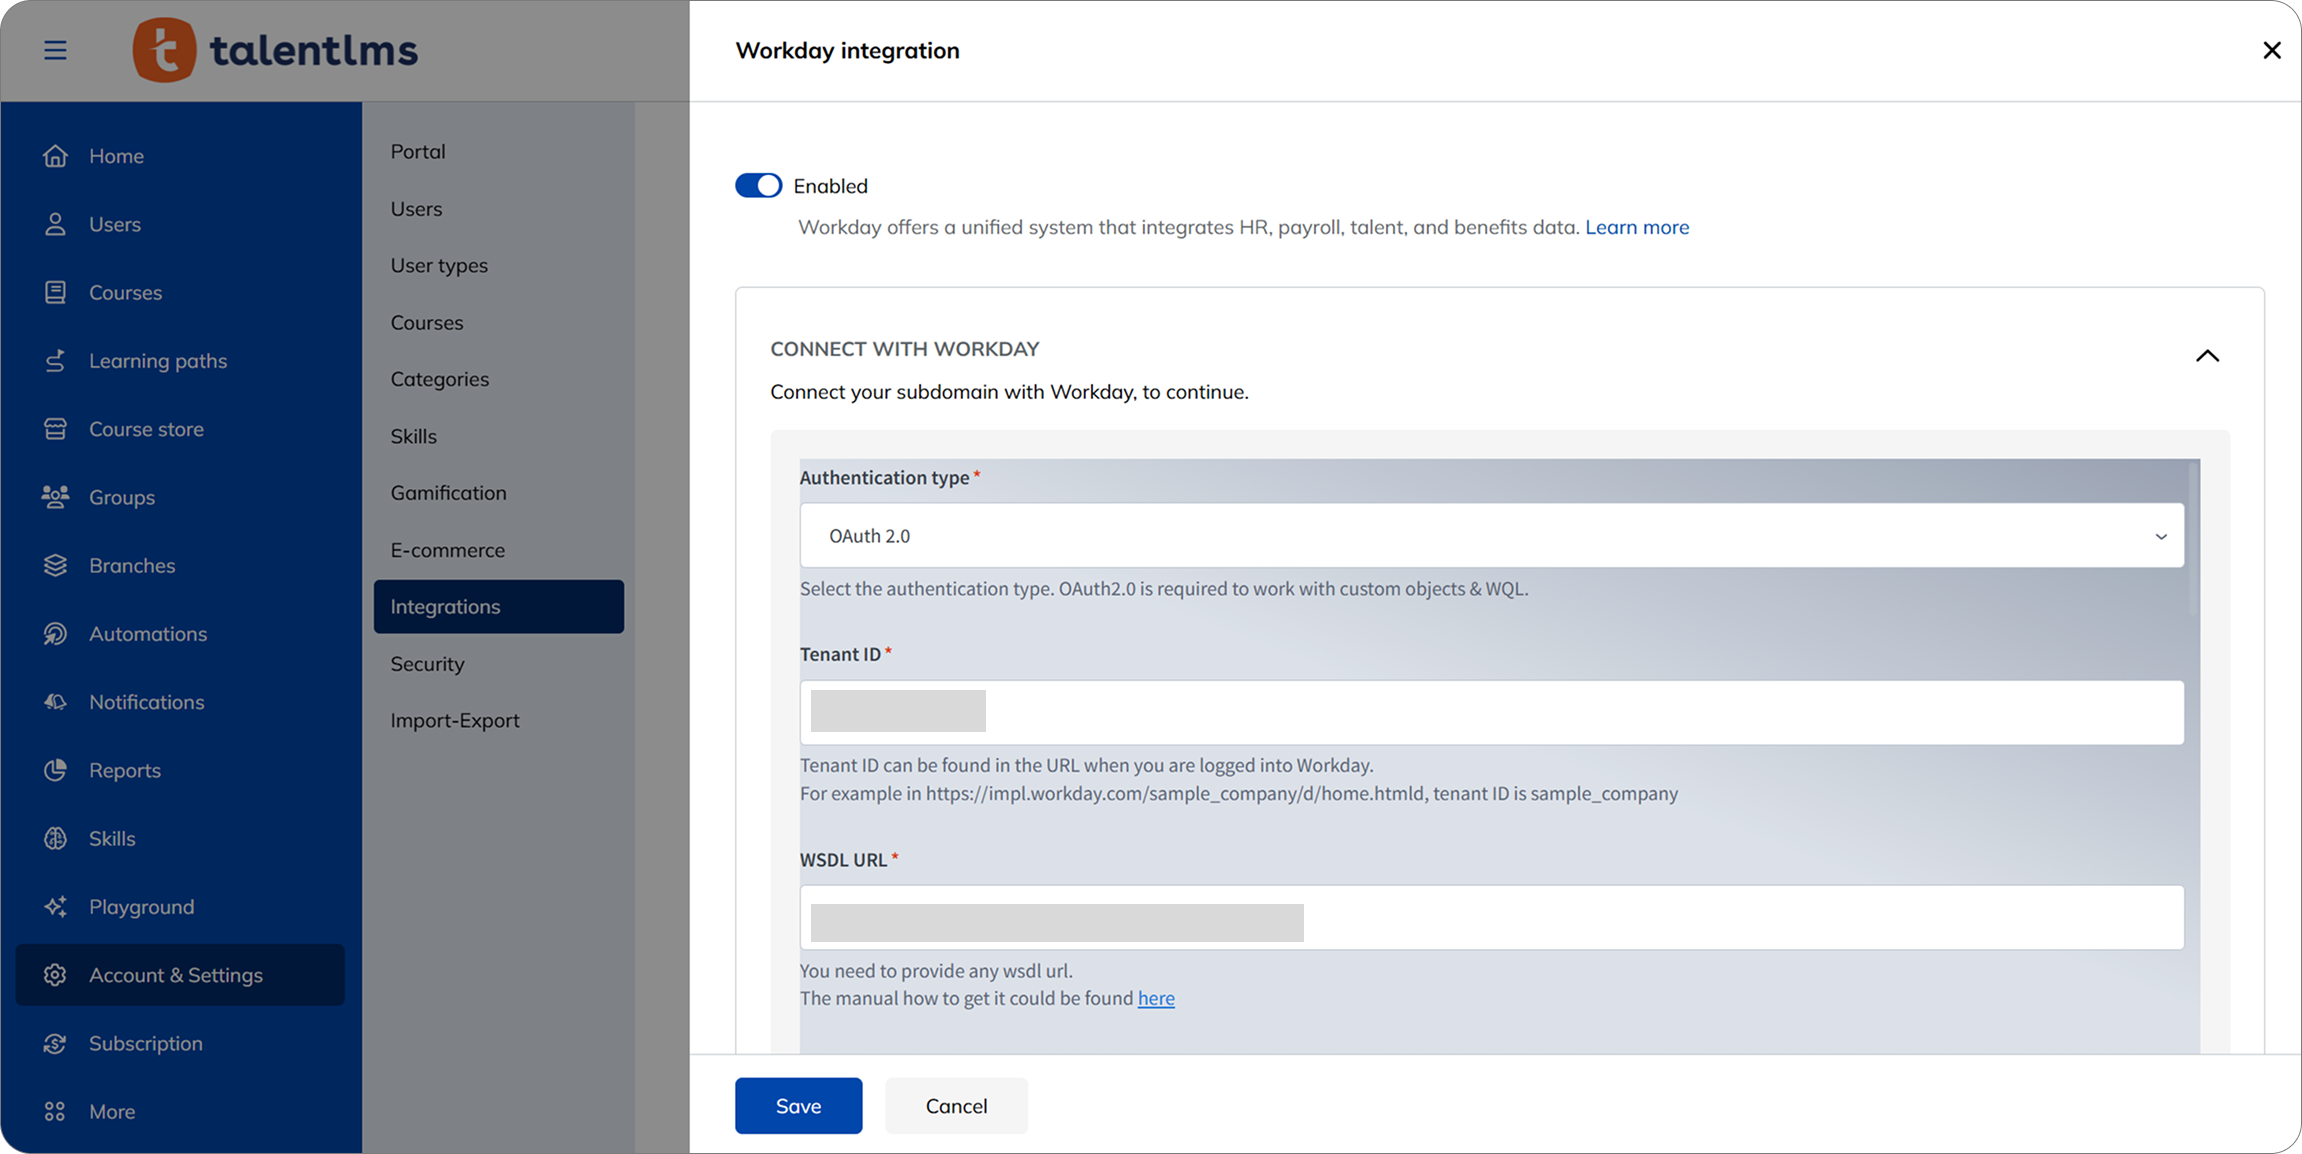This screenshot has height=1154, width=2302.
Task: Go to Playground page
Action: [x=142, y=906]
